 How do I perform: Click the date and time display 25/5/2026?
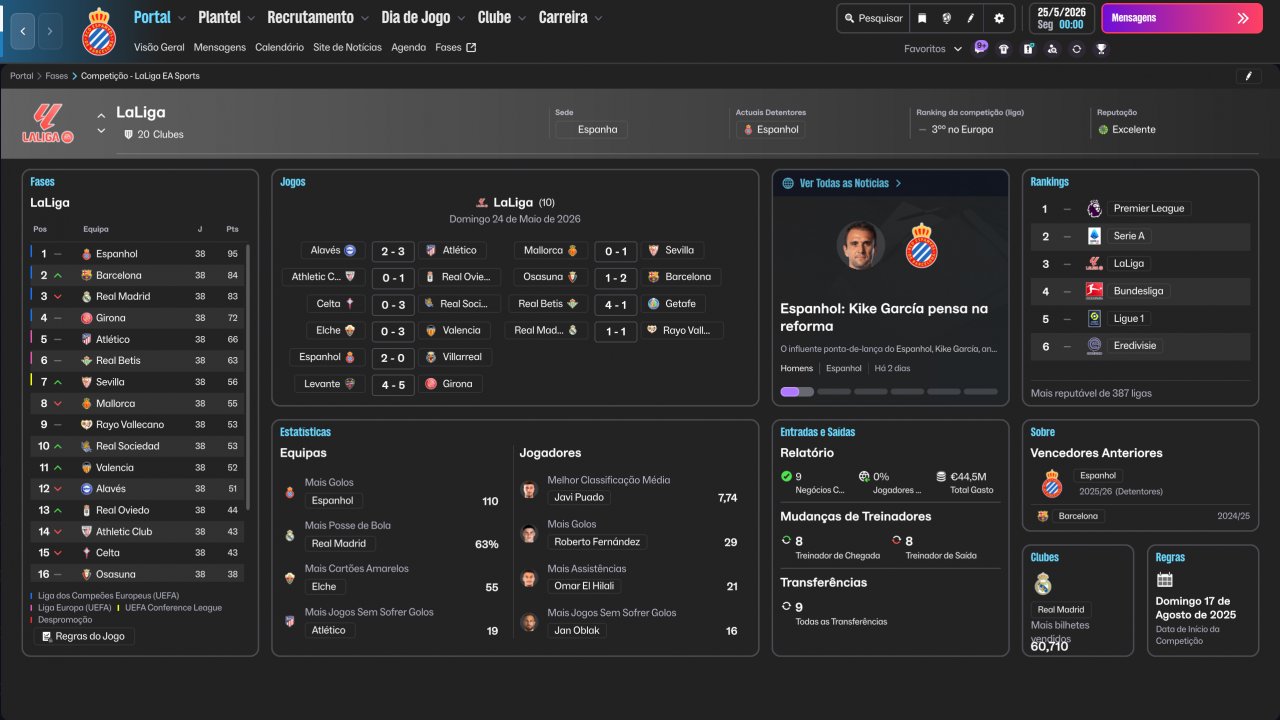[x=1060, y=18]
